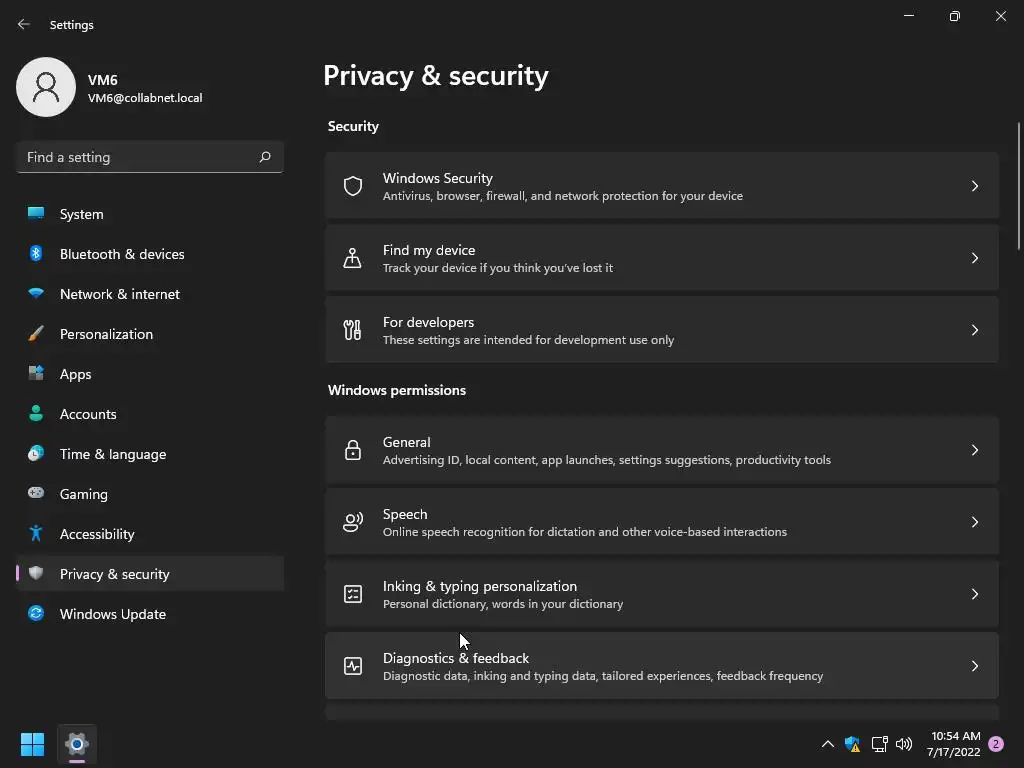
Task: Expand the General permissions chevron
Action: [x=975, y=450]
